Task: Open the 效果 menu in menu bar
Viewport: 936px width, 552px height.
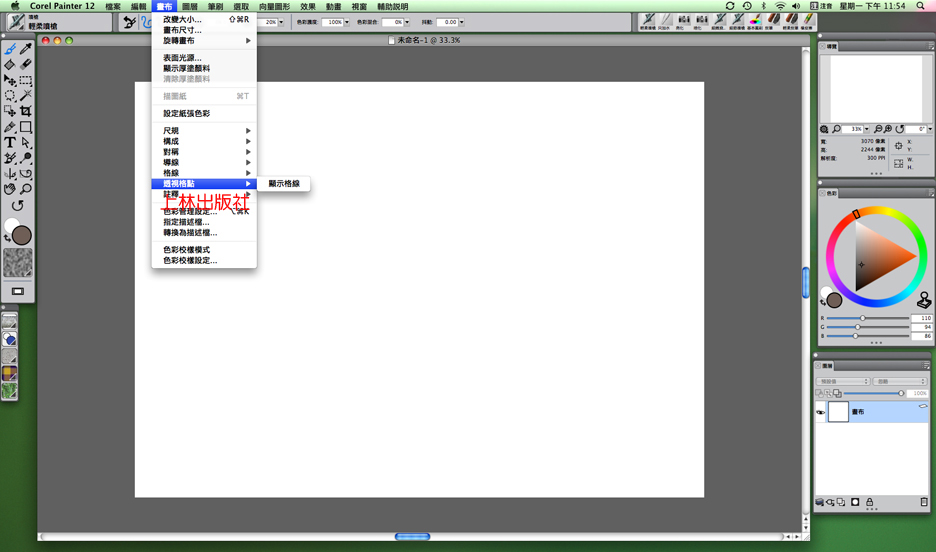Action: pyautogui.click(x=307, y=6)
